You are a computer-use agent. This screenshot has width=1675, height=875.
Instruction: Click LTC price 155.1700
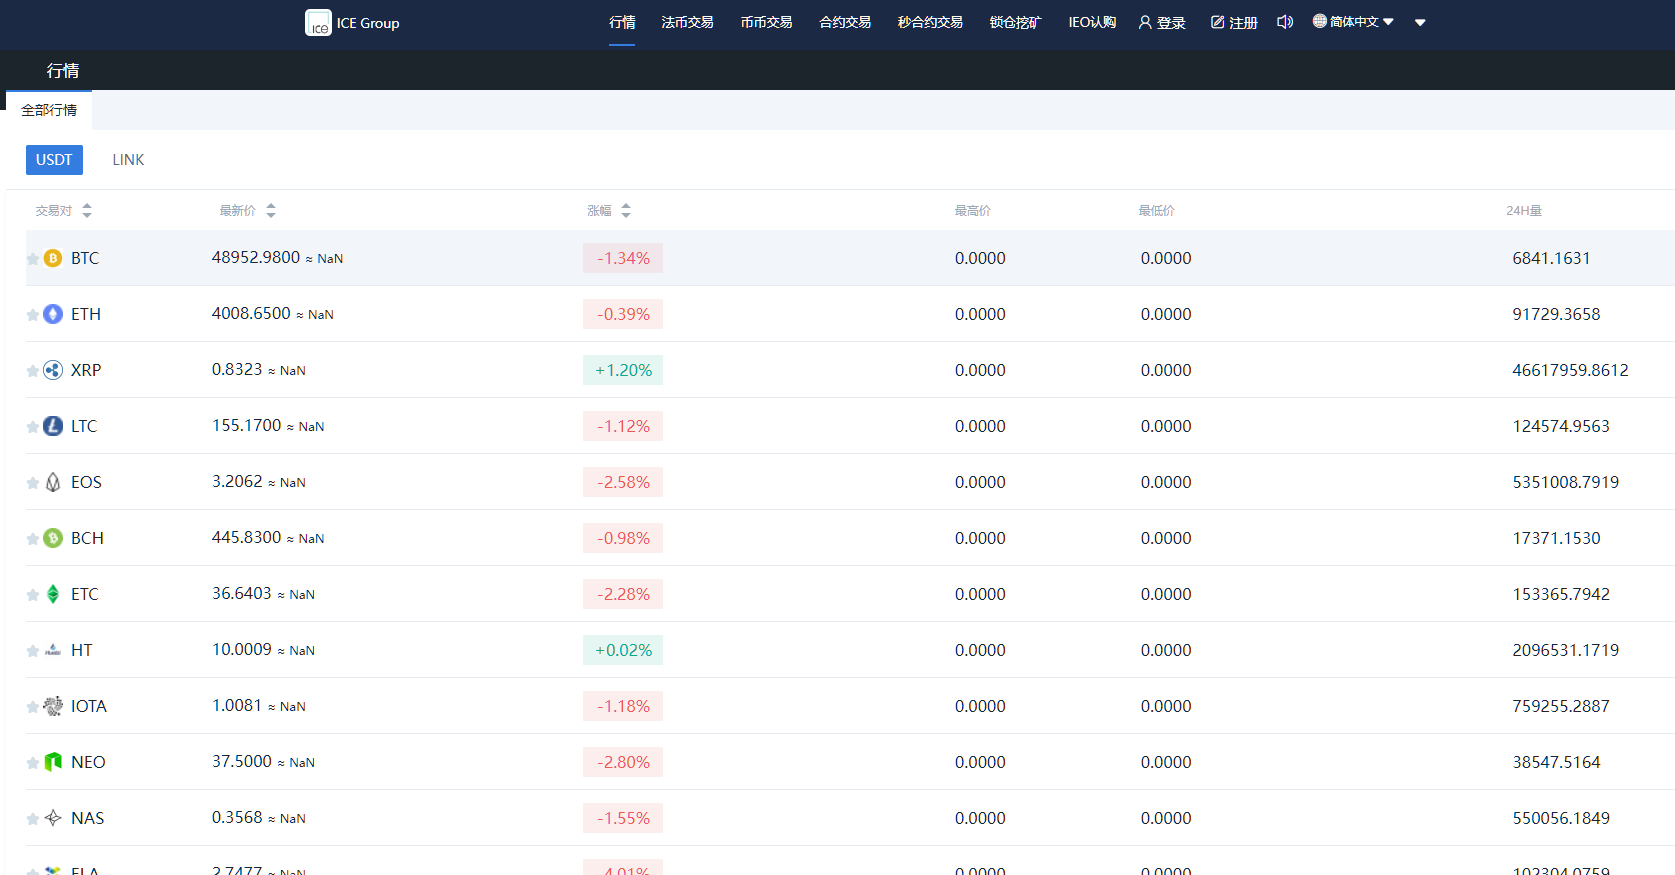(247, 425)
